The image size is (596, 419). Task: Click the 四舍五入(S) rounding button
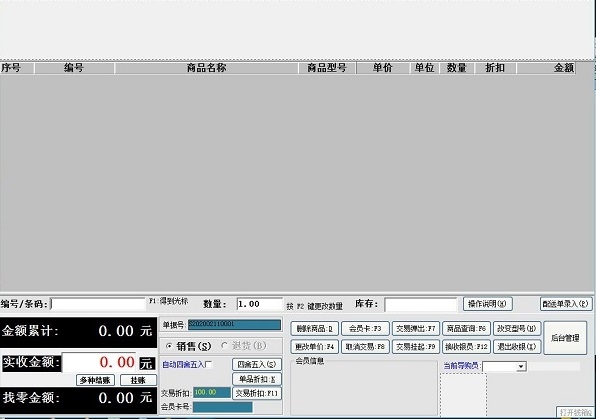(x=257, y=364)
